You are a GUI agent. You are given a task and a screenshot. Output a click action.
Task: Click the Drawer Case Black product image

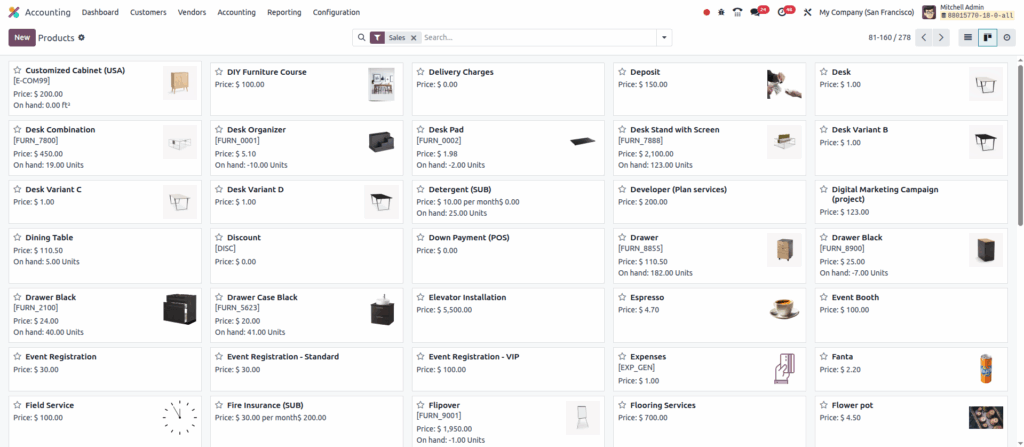[x=382, y=310]
